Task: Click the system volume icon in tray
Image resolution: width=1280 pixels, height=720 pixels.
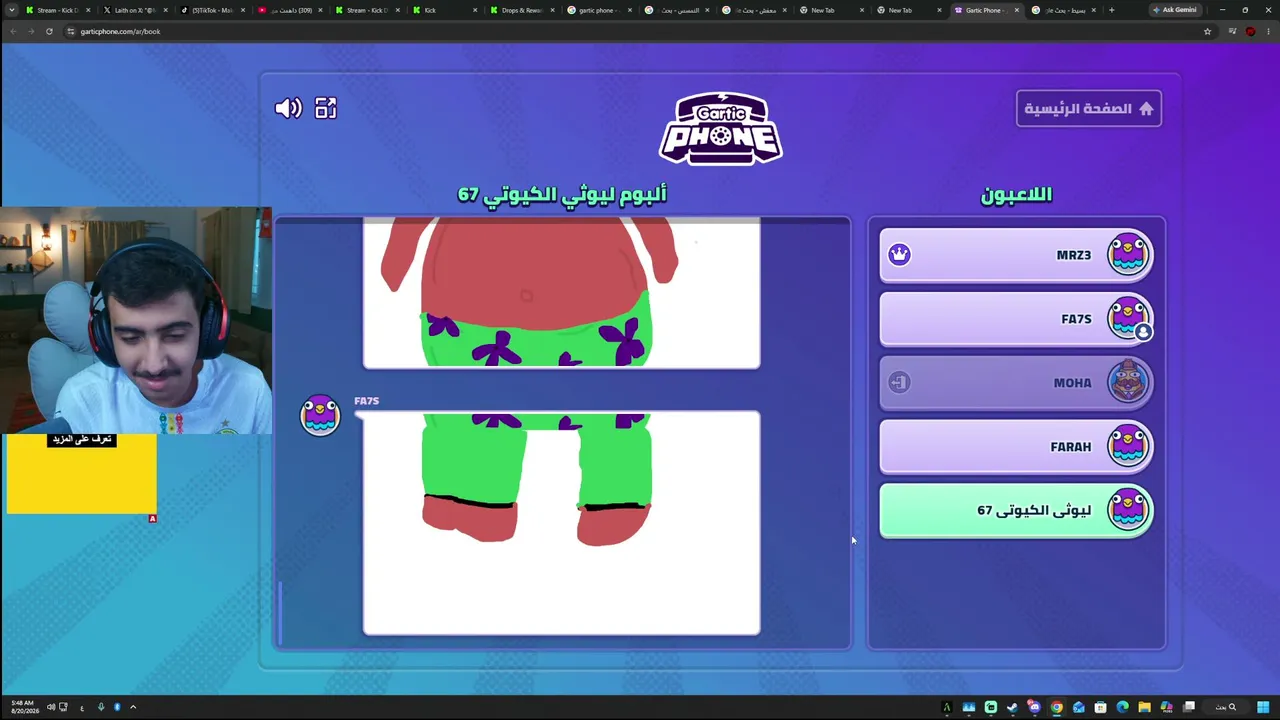Action: tap(49, 707)
